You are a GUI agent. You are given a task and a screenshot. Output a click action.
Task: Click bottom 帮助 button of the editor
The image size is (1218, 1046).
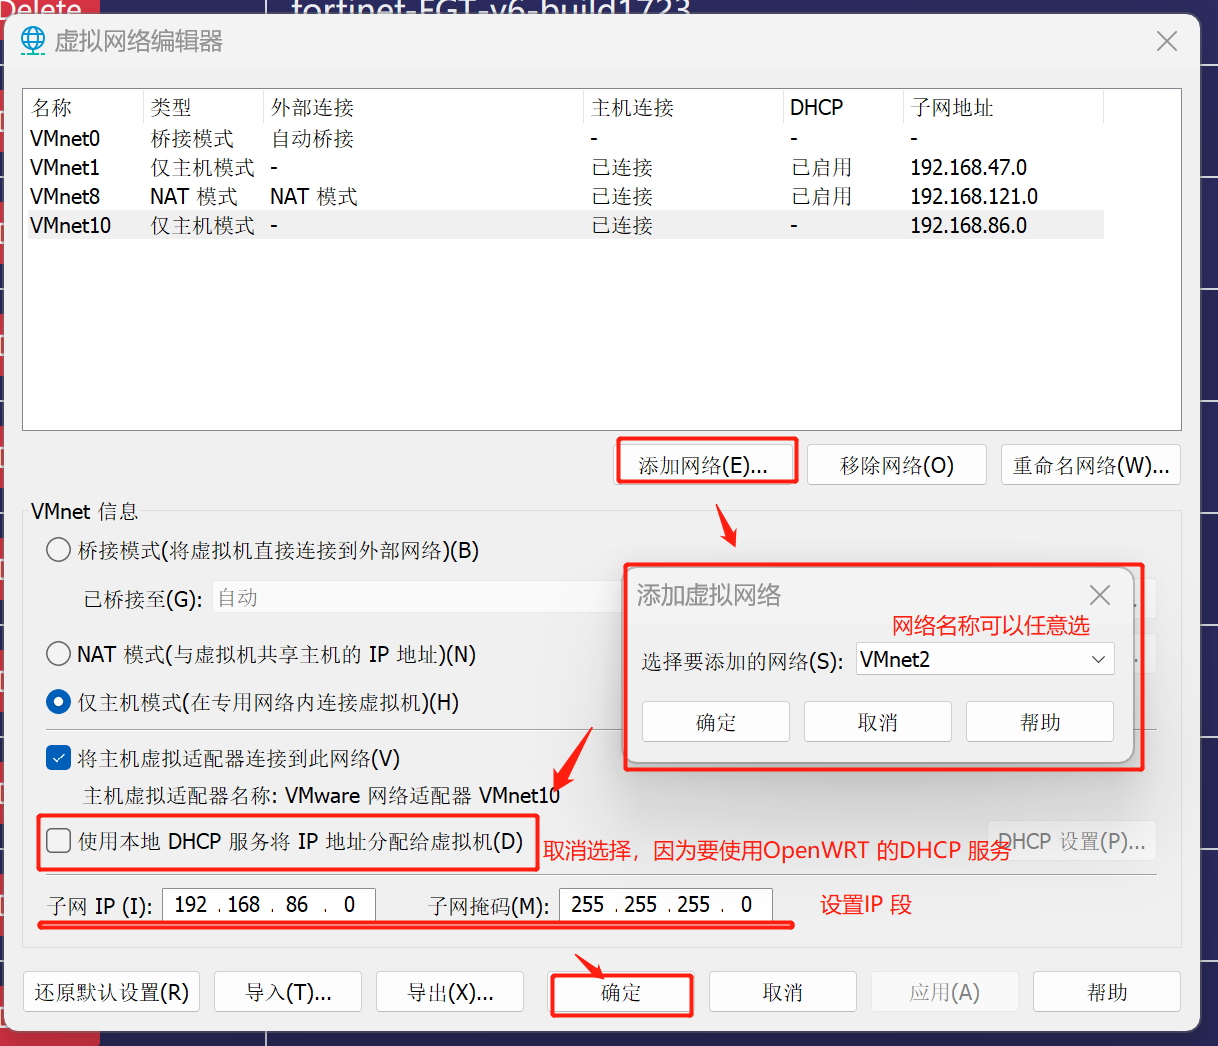point(1107,992)
